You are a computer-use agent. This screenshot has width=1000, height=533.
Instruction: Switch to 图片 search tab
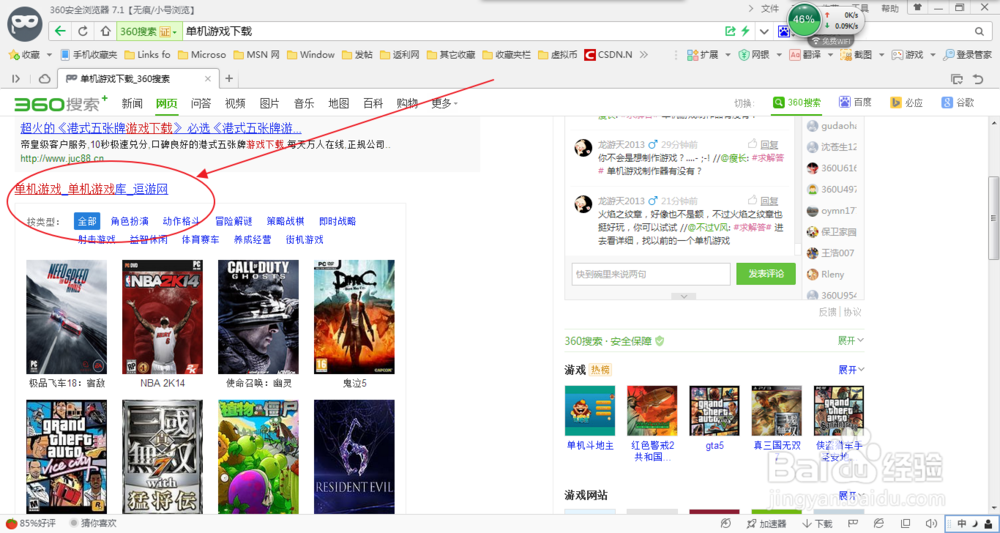(270, 103)
